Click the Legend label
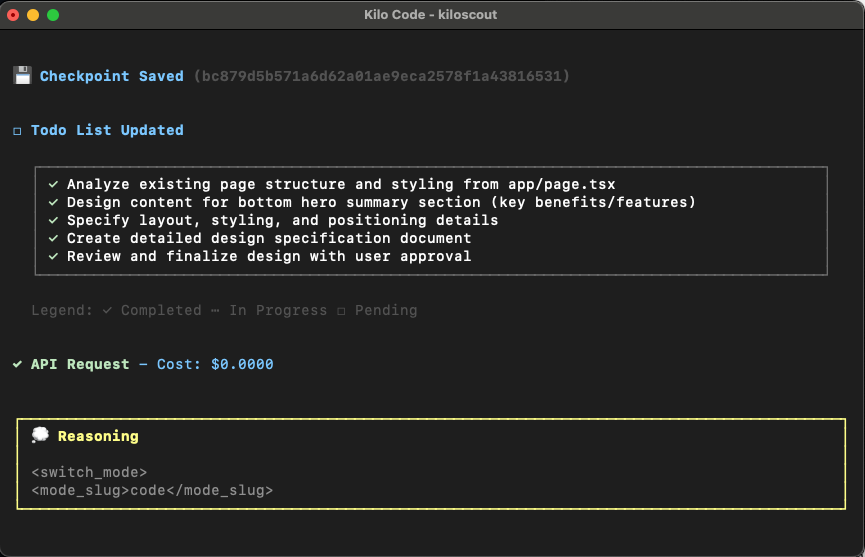 [x=62, y=310]
